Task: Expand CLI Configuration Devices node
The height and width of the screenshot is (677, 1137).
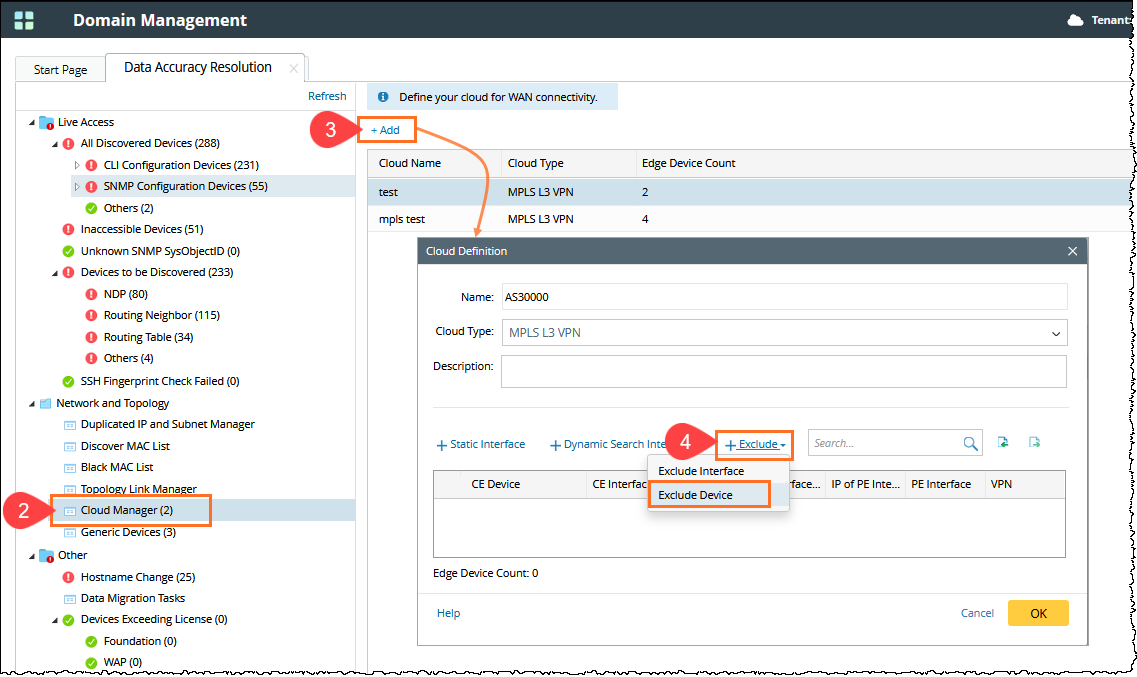Action: point(78,165)
